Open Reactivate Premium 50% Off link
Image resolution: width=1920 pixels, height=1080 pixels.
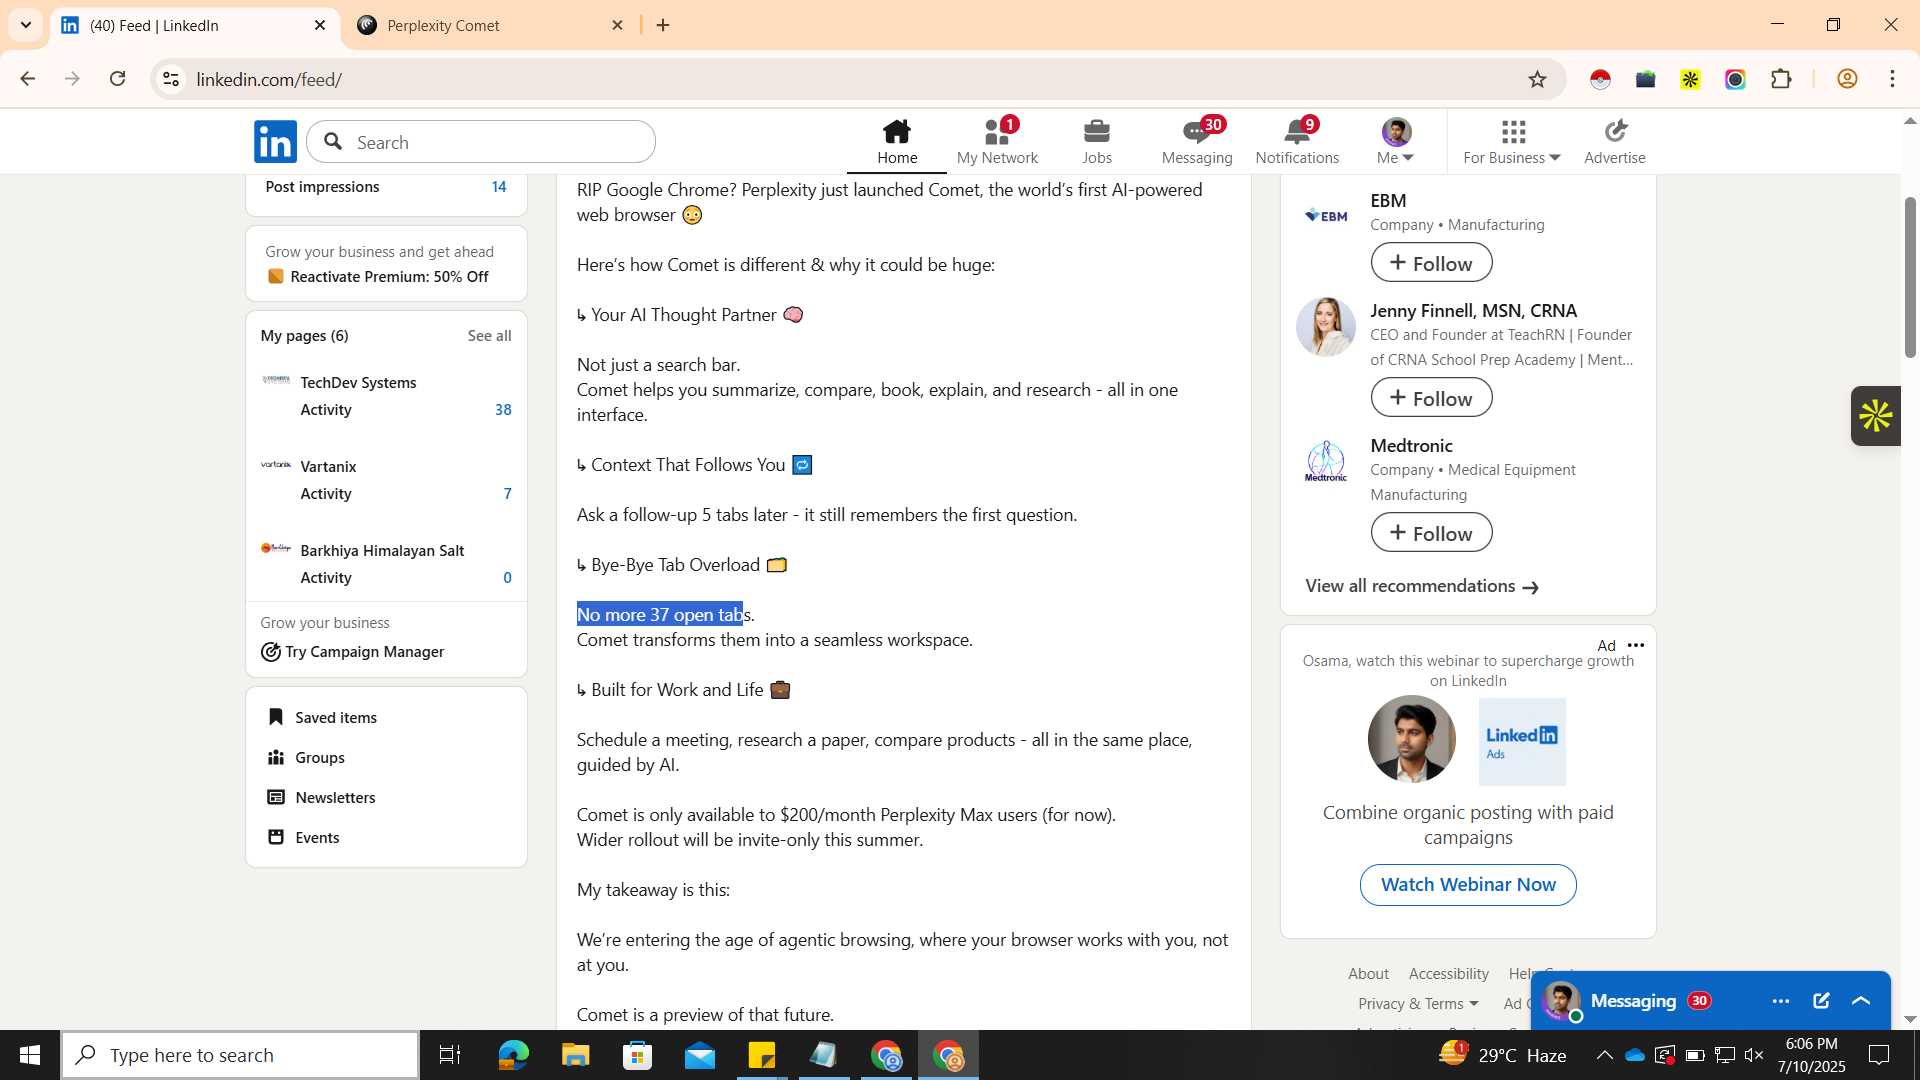(x=378, y=277)
